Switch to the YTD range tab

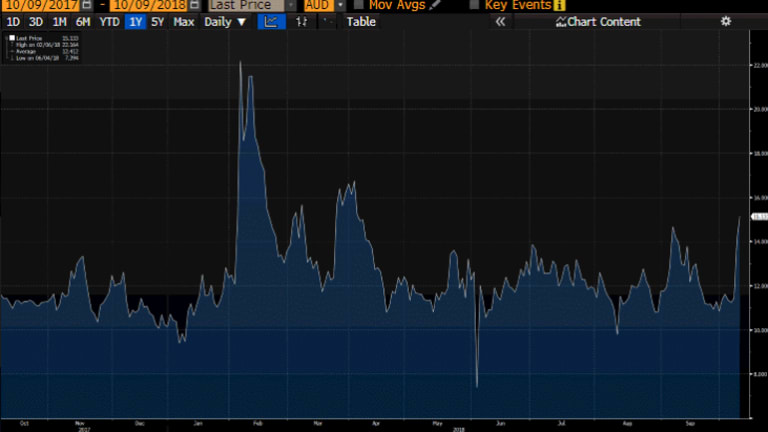[109, 21]
